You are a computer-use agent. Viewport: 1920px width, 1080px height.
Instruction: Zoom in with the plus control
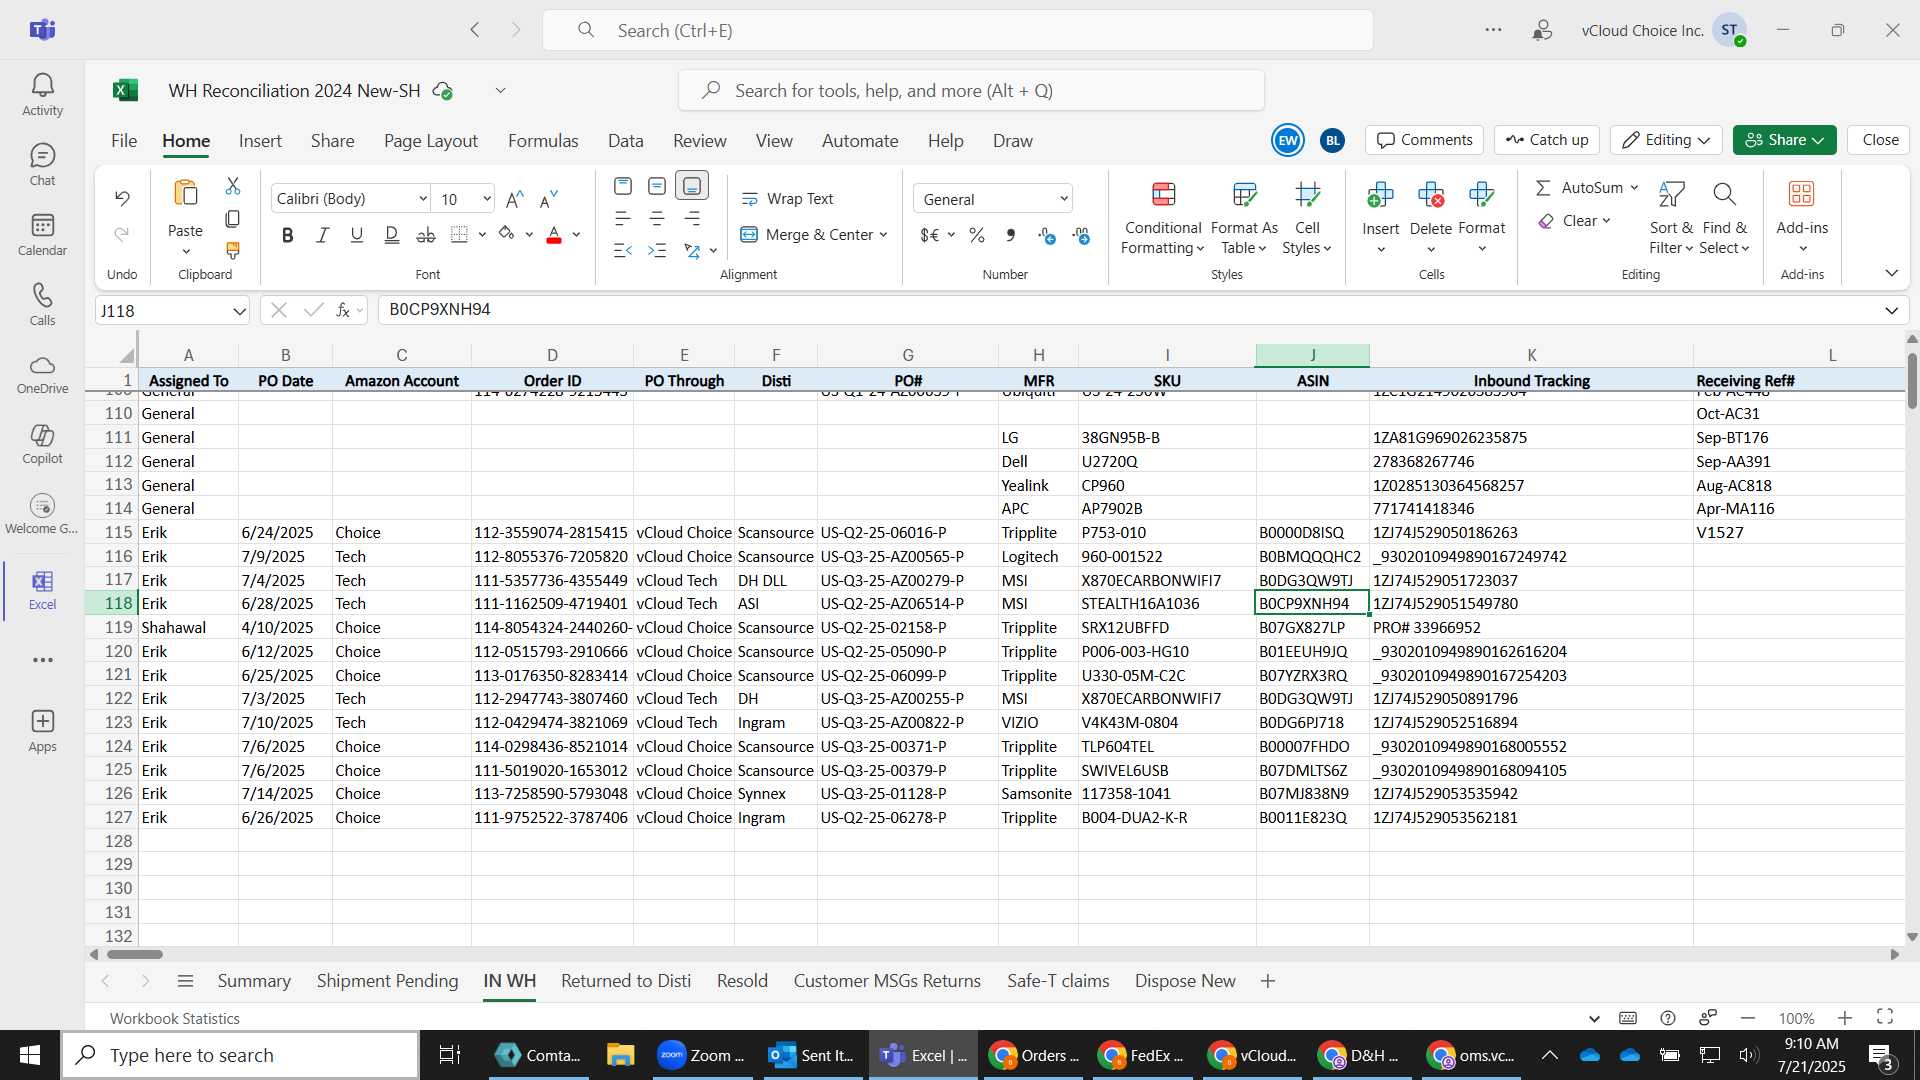click(1845, 1018)
